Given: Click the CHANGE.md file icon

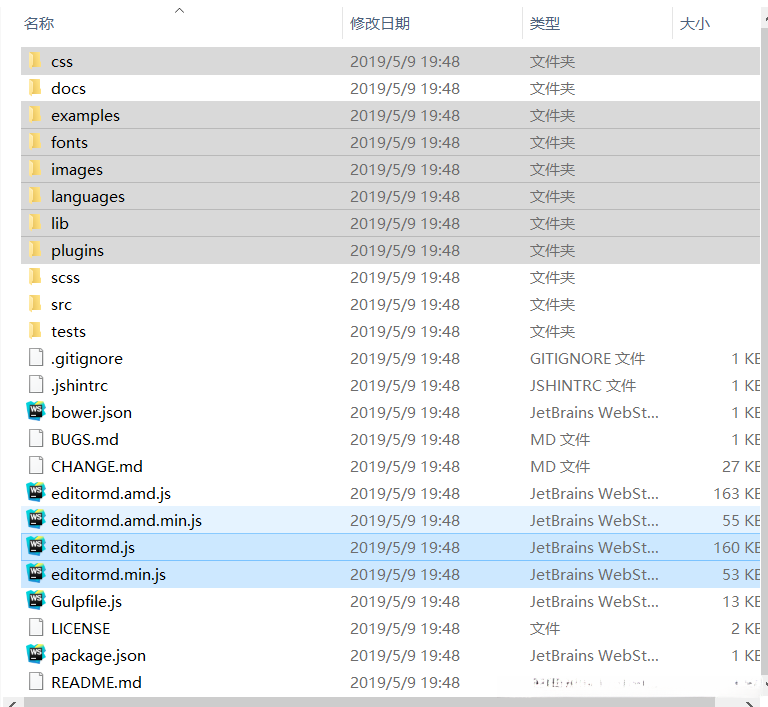Looking at the screenshot, I should [36, 465].
